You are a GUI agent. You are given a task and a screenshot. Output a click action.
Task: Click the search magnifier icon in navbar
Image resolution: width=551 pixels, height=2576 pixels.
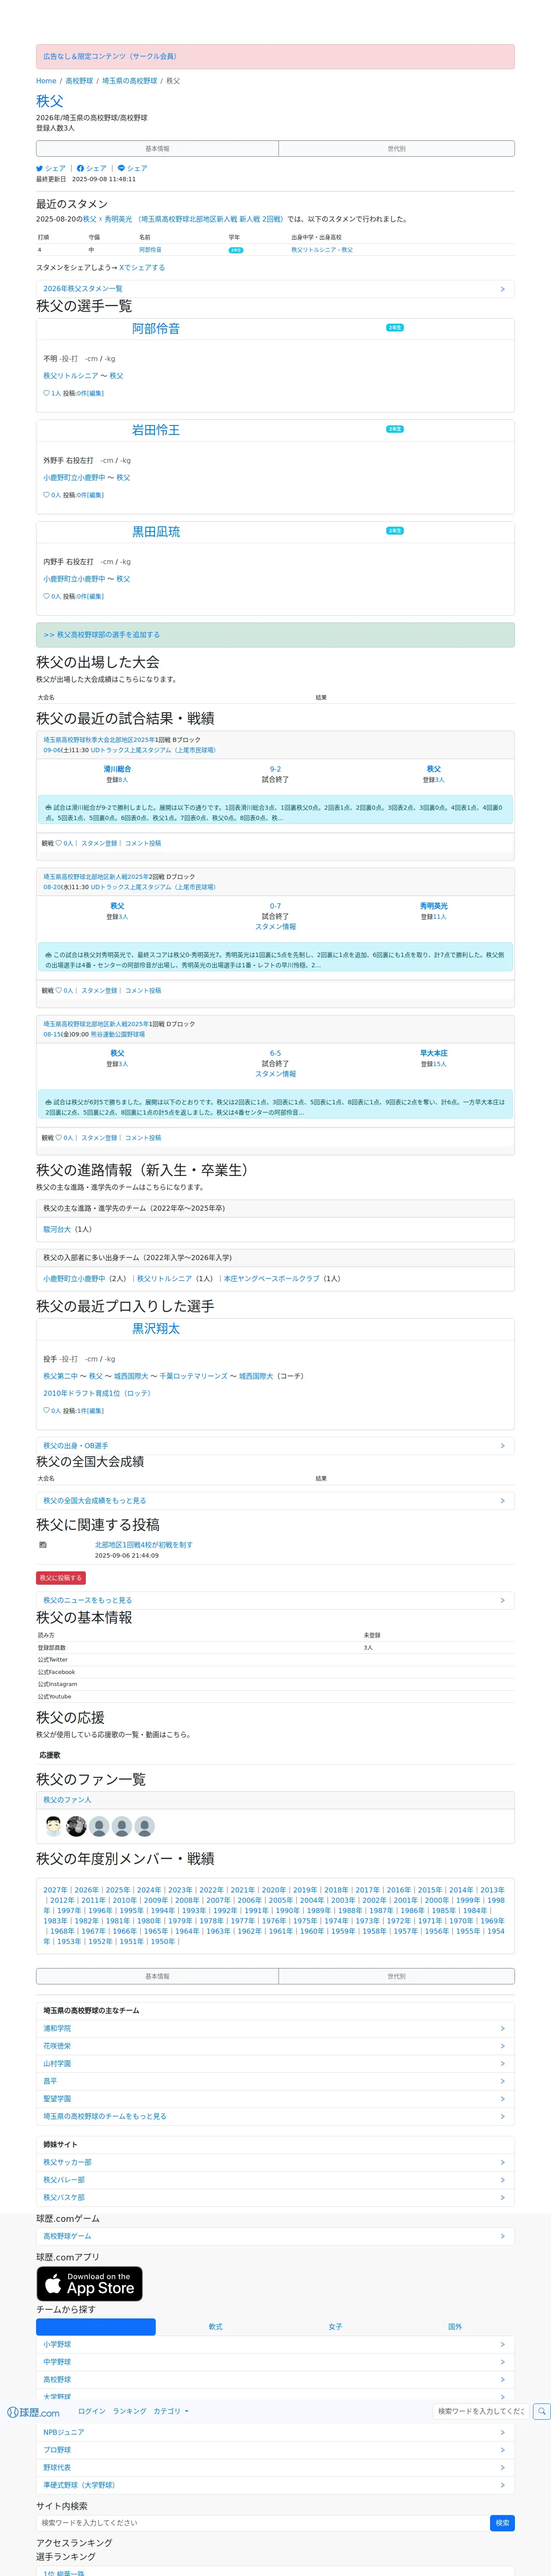click(541, 2411)
